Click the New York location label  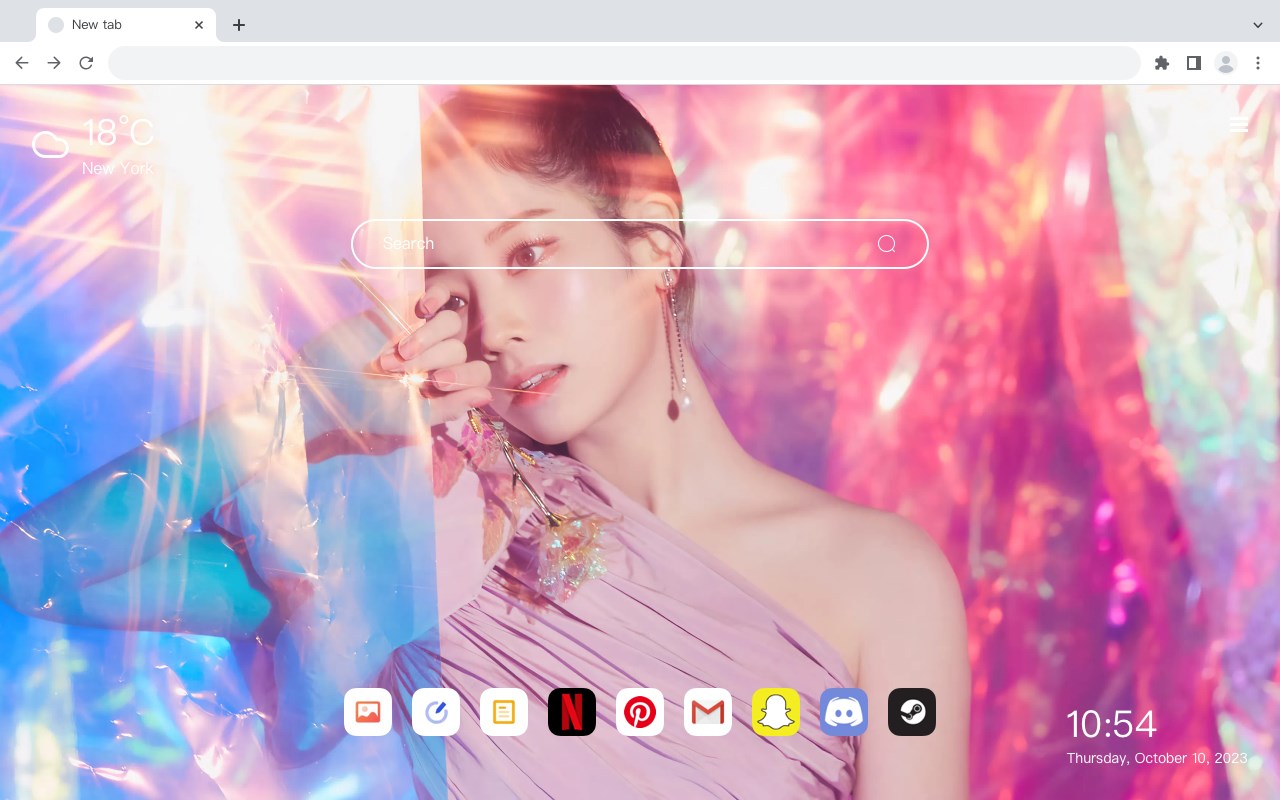117,168
